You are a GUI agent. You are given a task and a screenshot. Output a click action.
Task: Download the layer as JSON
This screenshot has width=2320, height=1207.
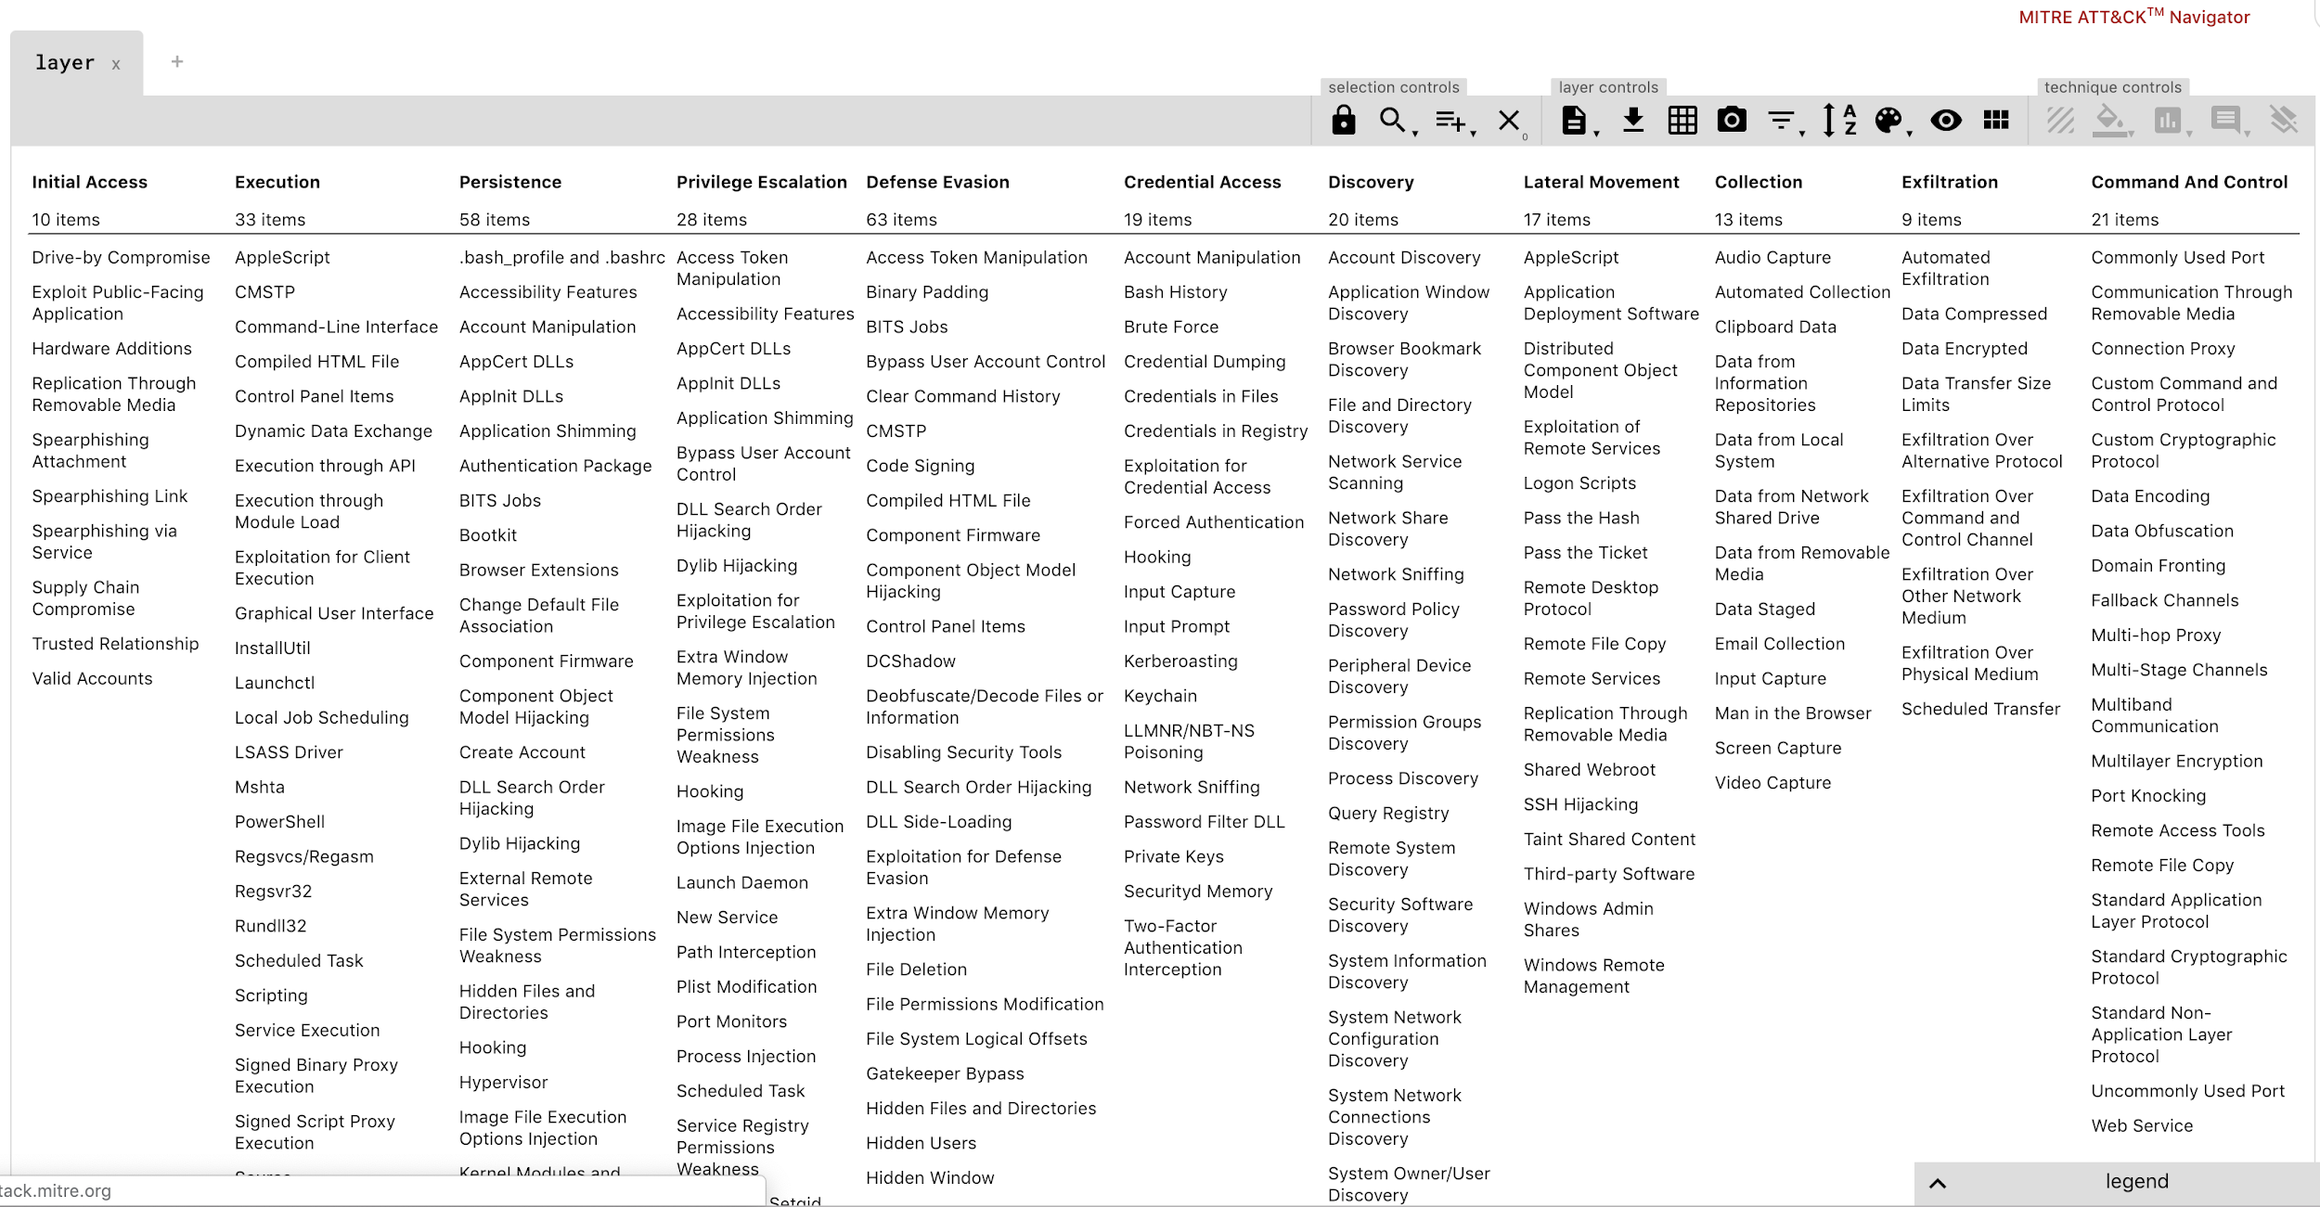tap(1633, 121)
